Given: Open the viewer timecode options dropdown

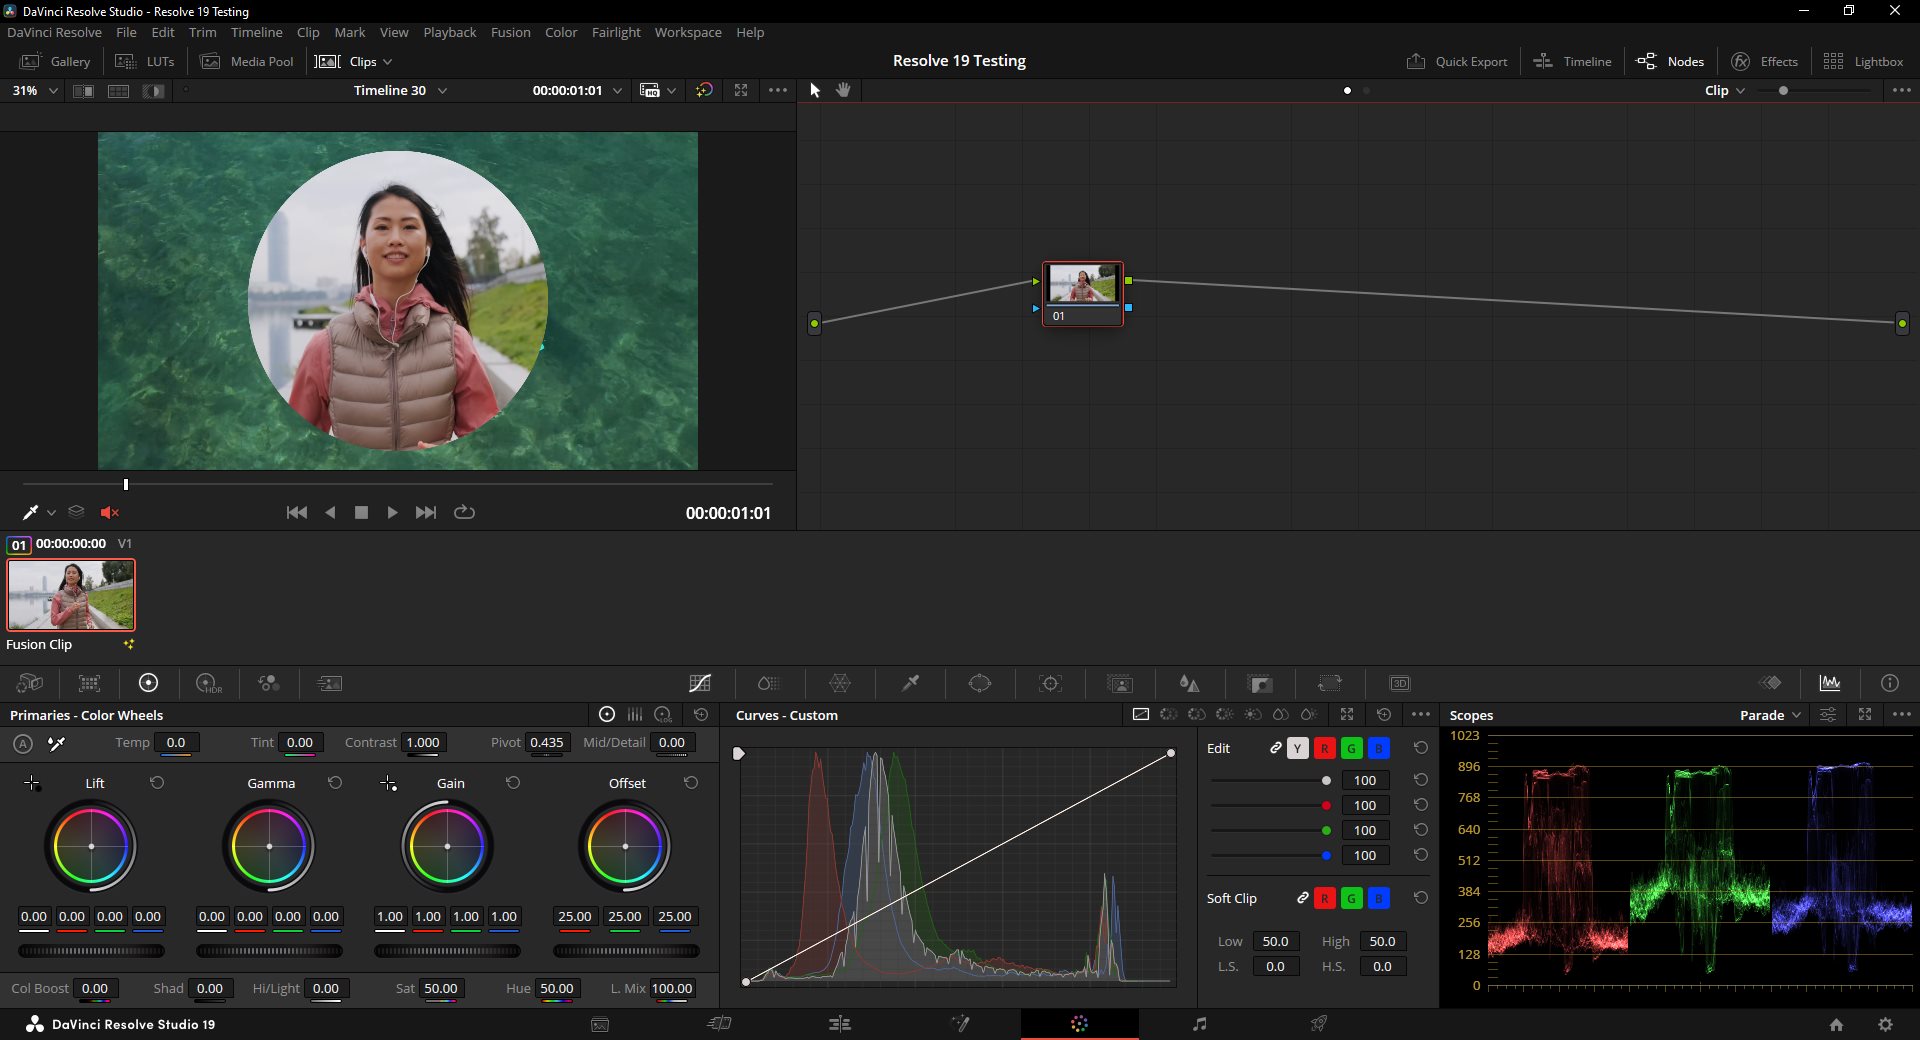Looking at the screenshot, I should pos(617,90).
